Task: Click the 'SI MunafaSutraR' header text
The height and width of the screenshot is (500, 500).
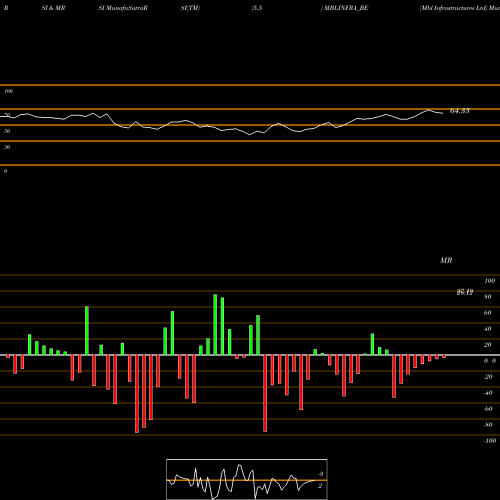Action: click(123, 8)
